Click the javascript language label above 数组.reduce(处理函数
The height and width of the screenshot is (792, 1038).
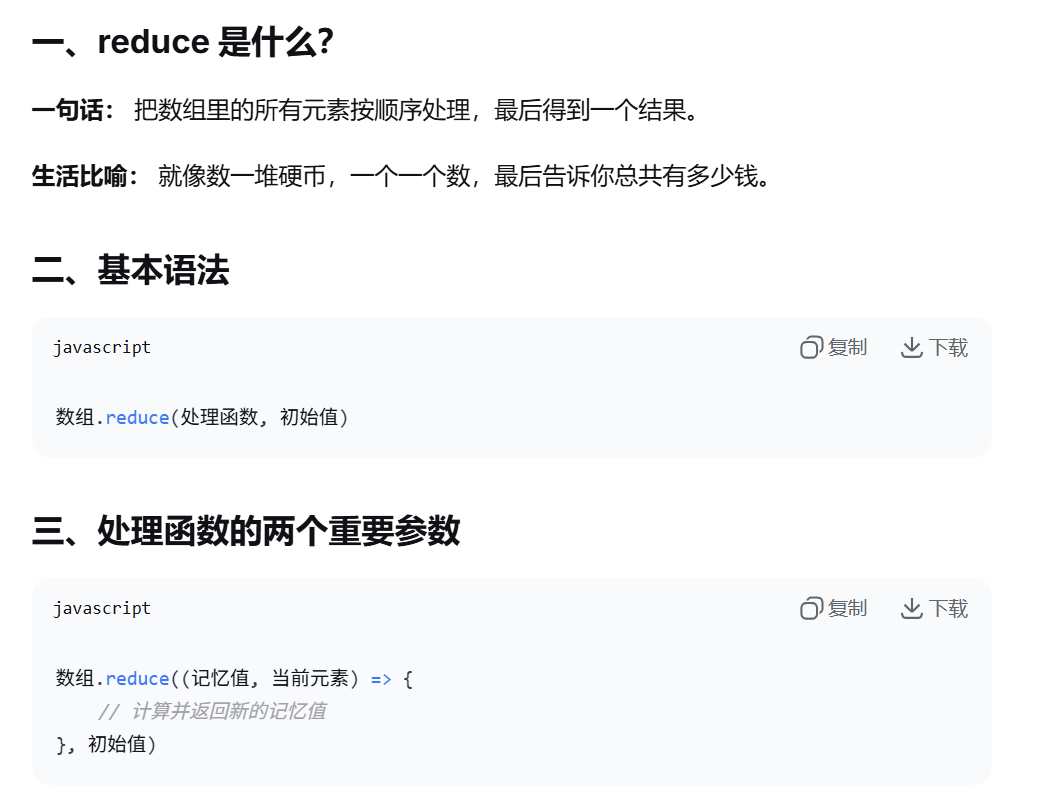click(102, 348)
